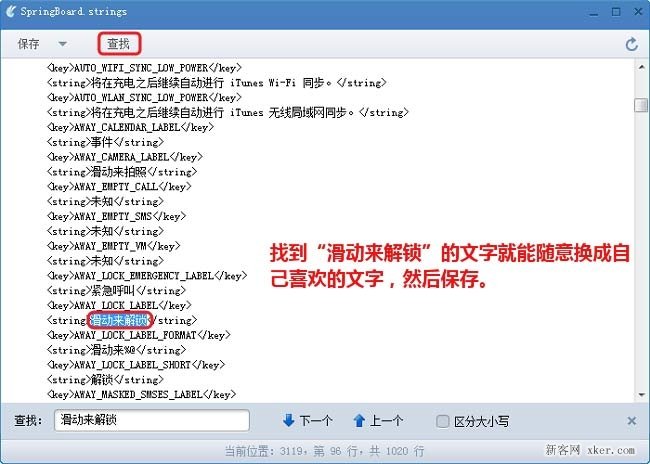The width and height of the screenshot is (650, 464).
Task: Click the vertical scrollbar thumb
Action: pos(641,105)
